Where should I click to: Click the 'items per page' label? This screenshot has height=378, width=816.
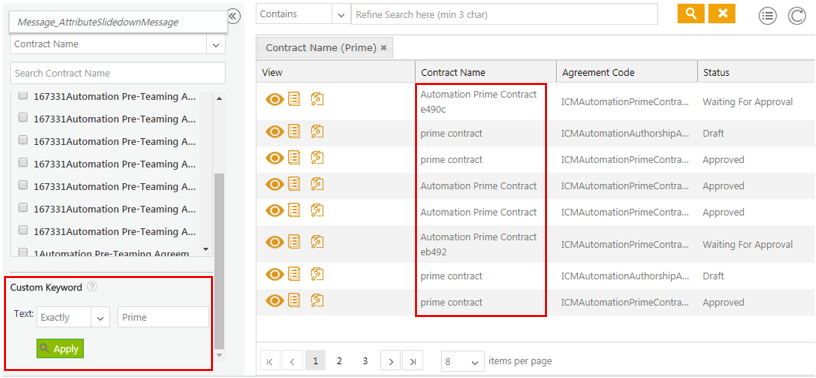[x=520, y=360]
